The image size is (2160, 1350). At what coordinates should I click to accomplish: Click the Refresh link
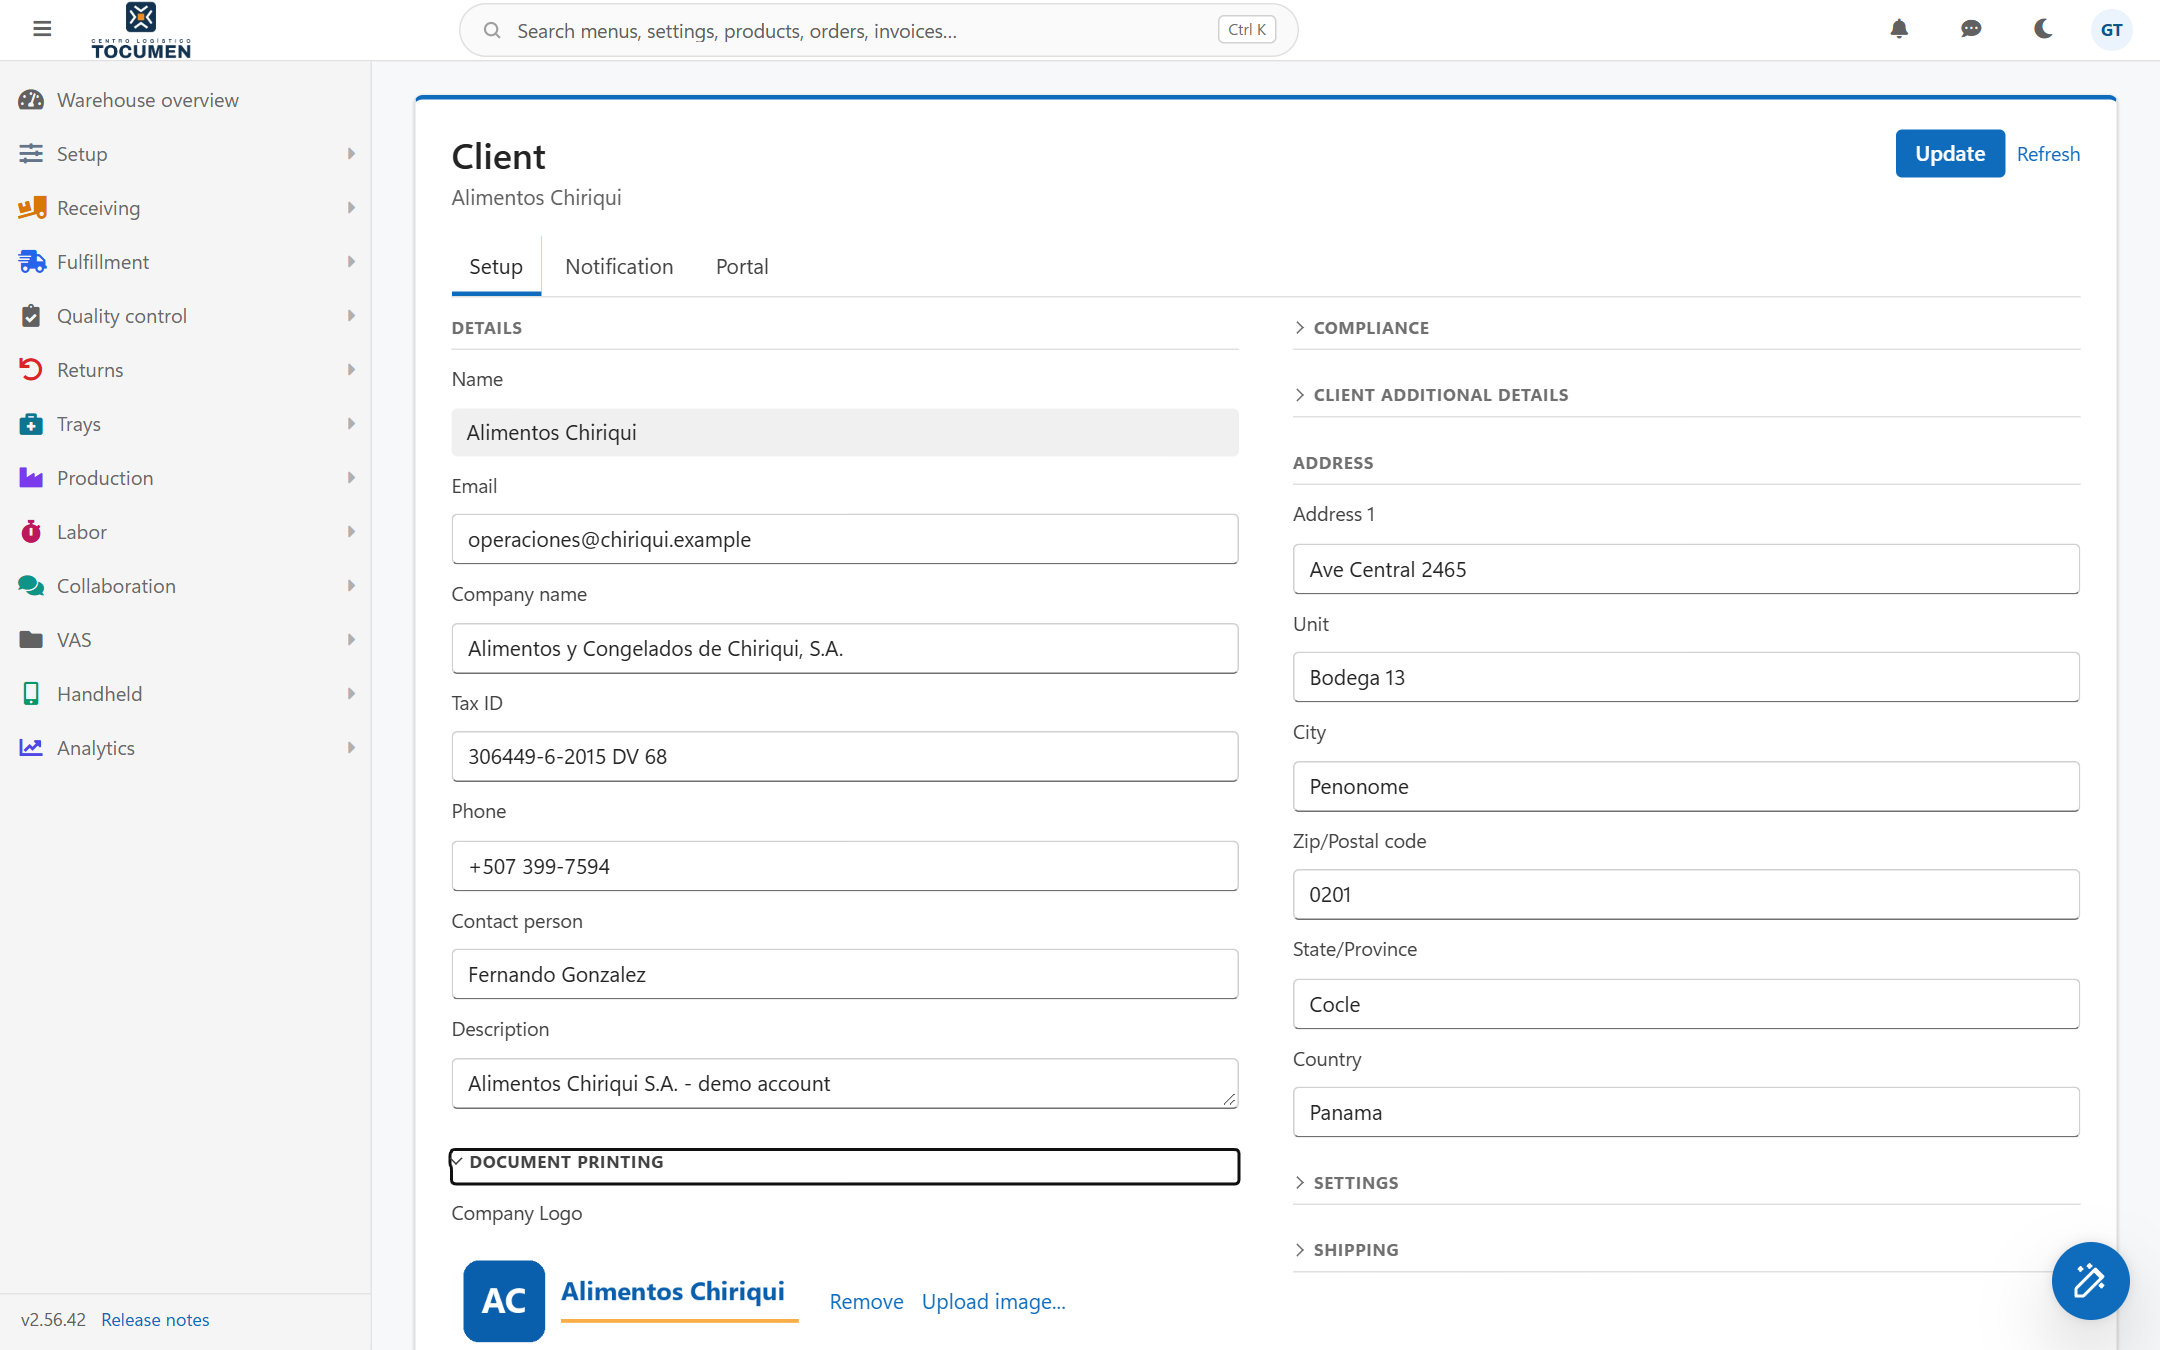(x=2048, y=154)
